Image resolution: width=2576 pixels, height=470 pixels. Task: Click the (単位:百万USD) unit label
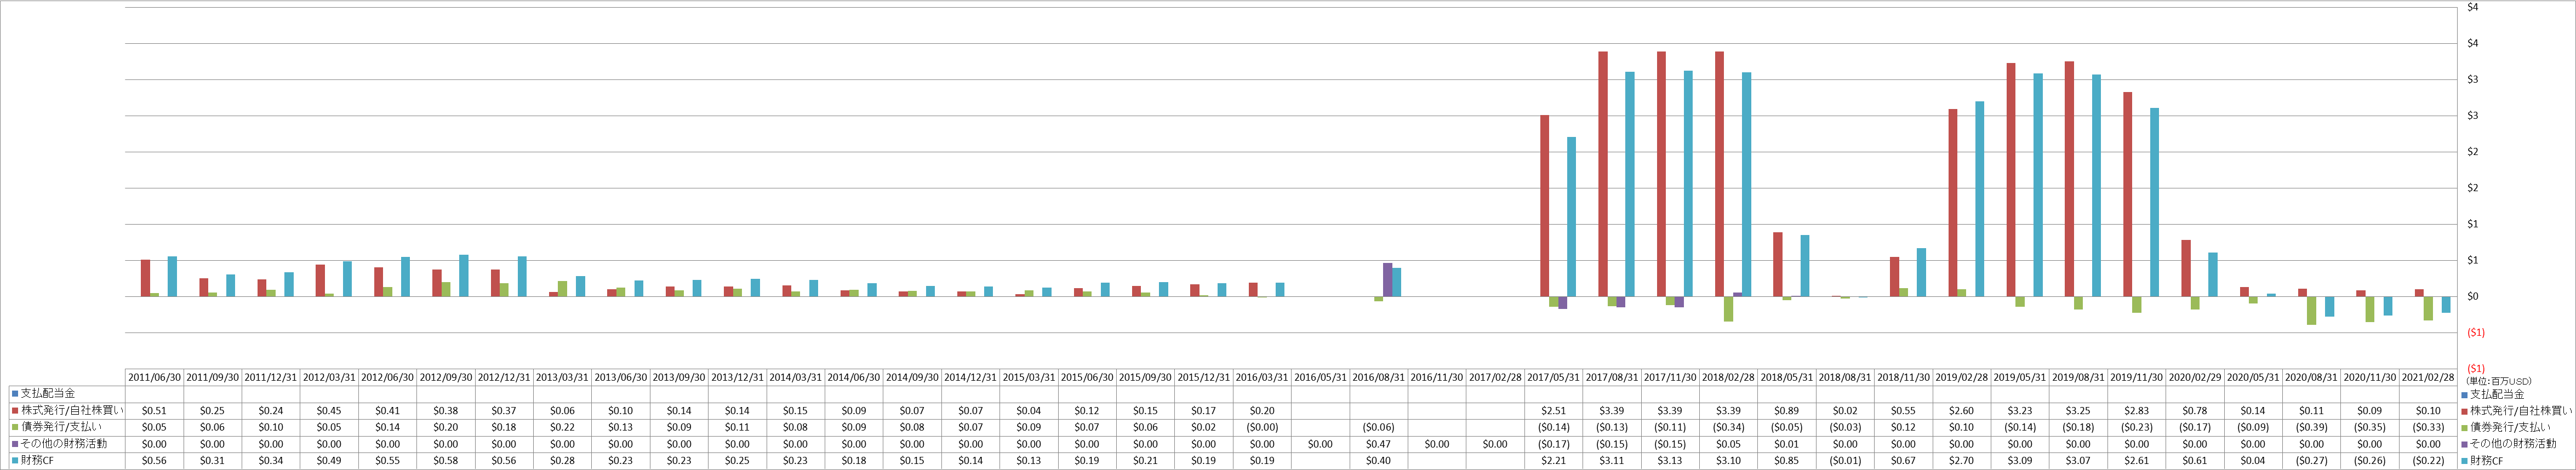click(2490, 381)
